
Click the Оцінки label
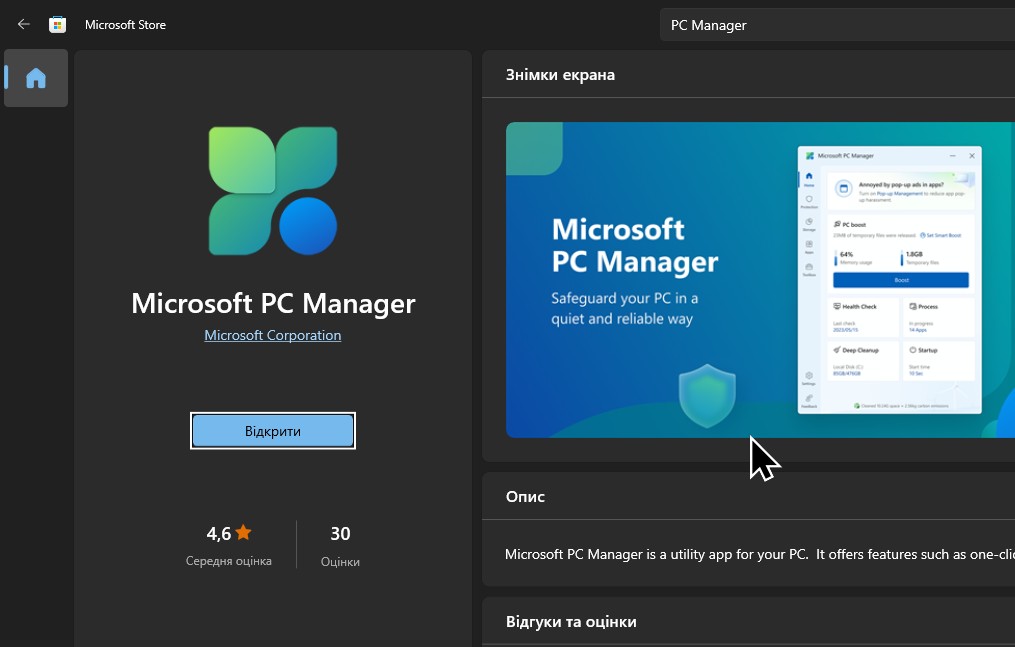[340, 562]
